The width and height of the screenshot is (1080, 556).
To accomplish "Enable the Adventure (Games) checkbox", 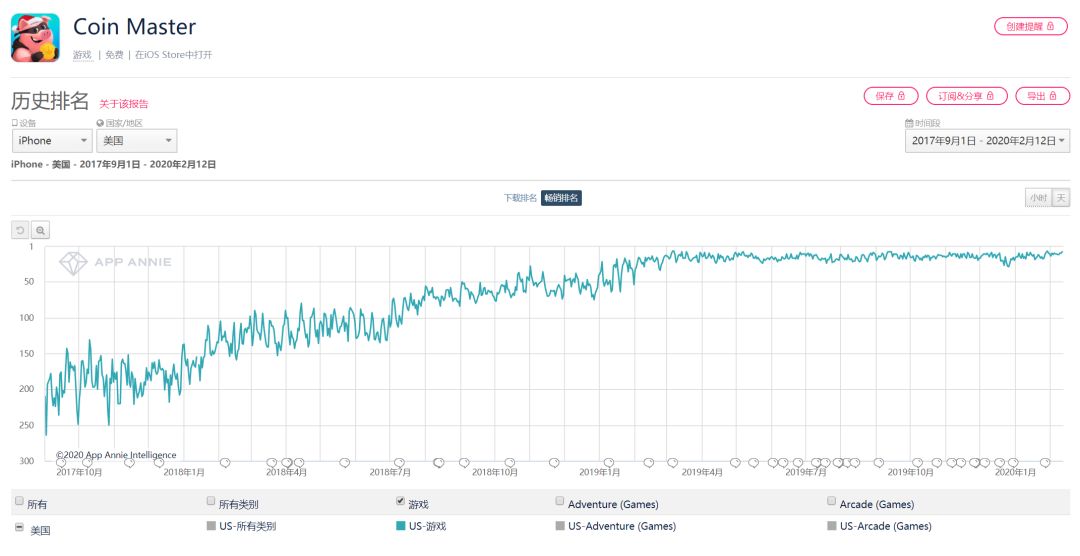I will pos(560,501).
